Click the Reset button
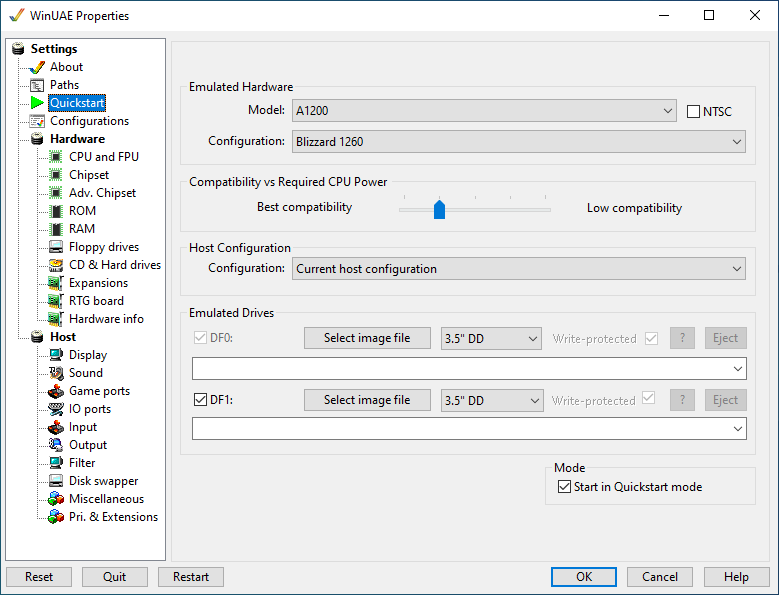The image size is (780, 595). click(39, 577)
